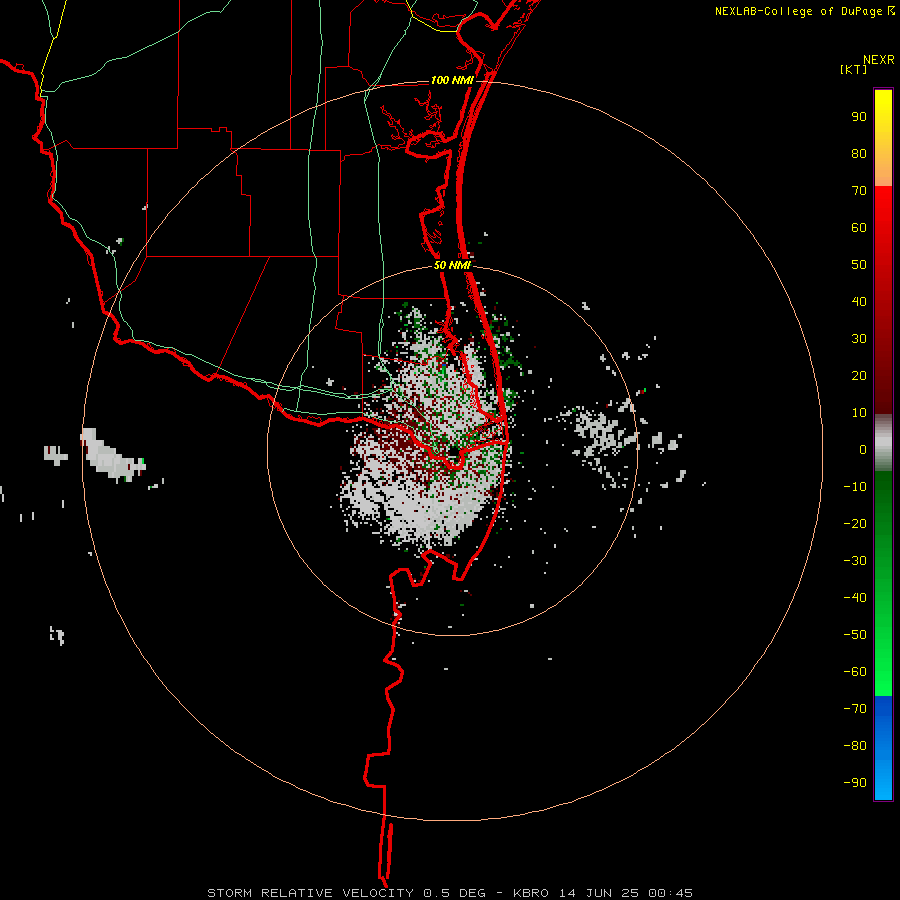
Task: Click the -30 value on velocity scale
Action: point(855,561)
